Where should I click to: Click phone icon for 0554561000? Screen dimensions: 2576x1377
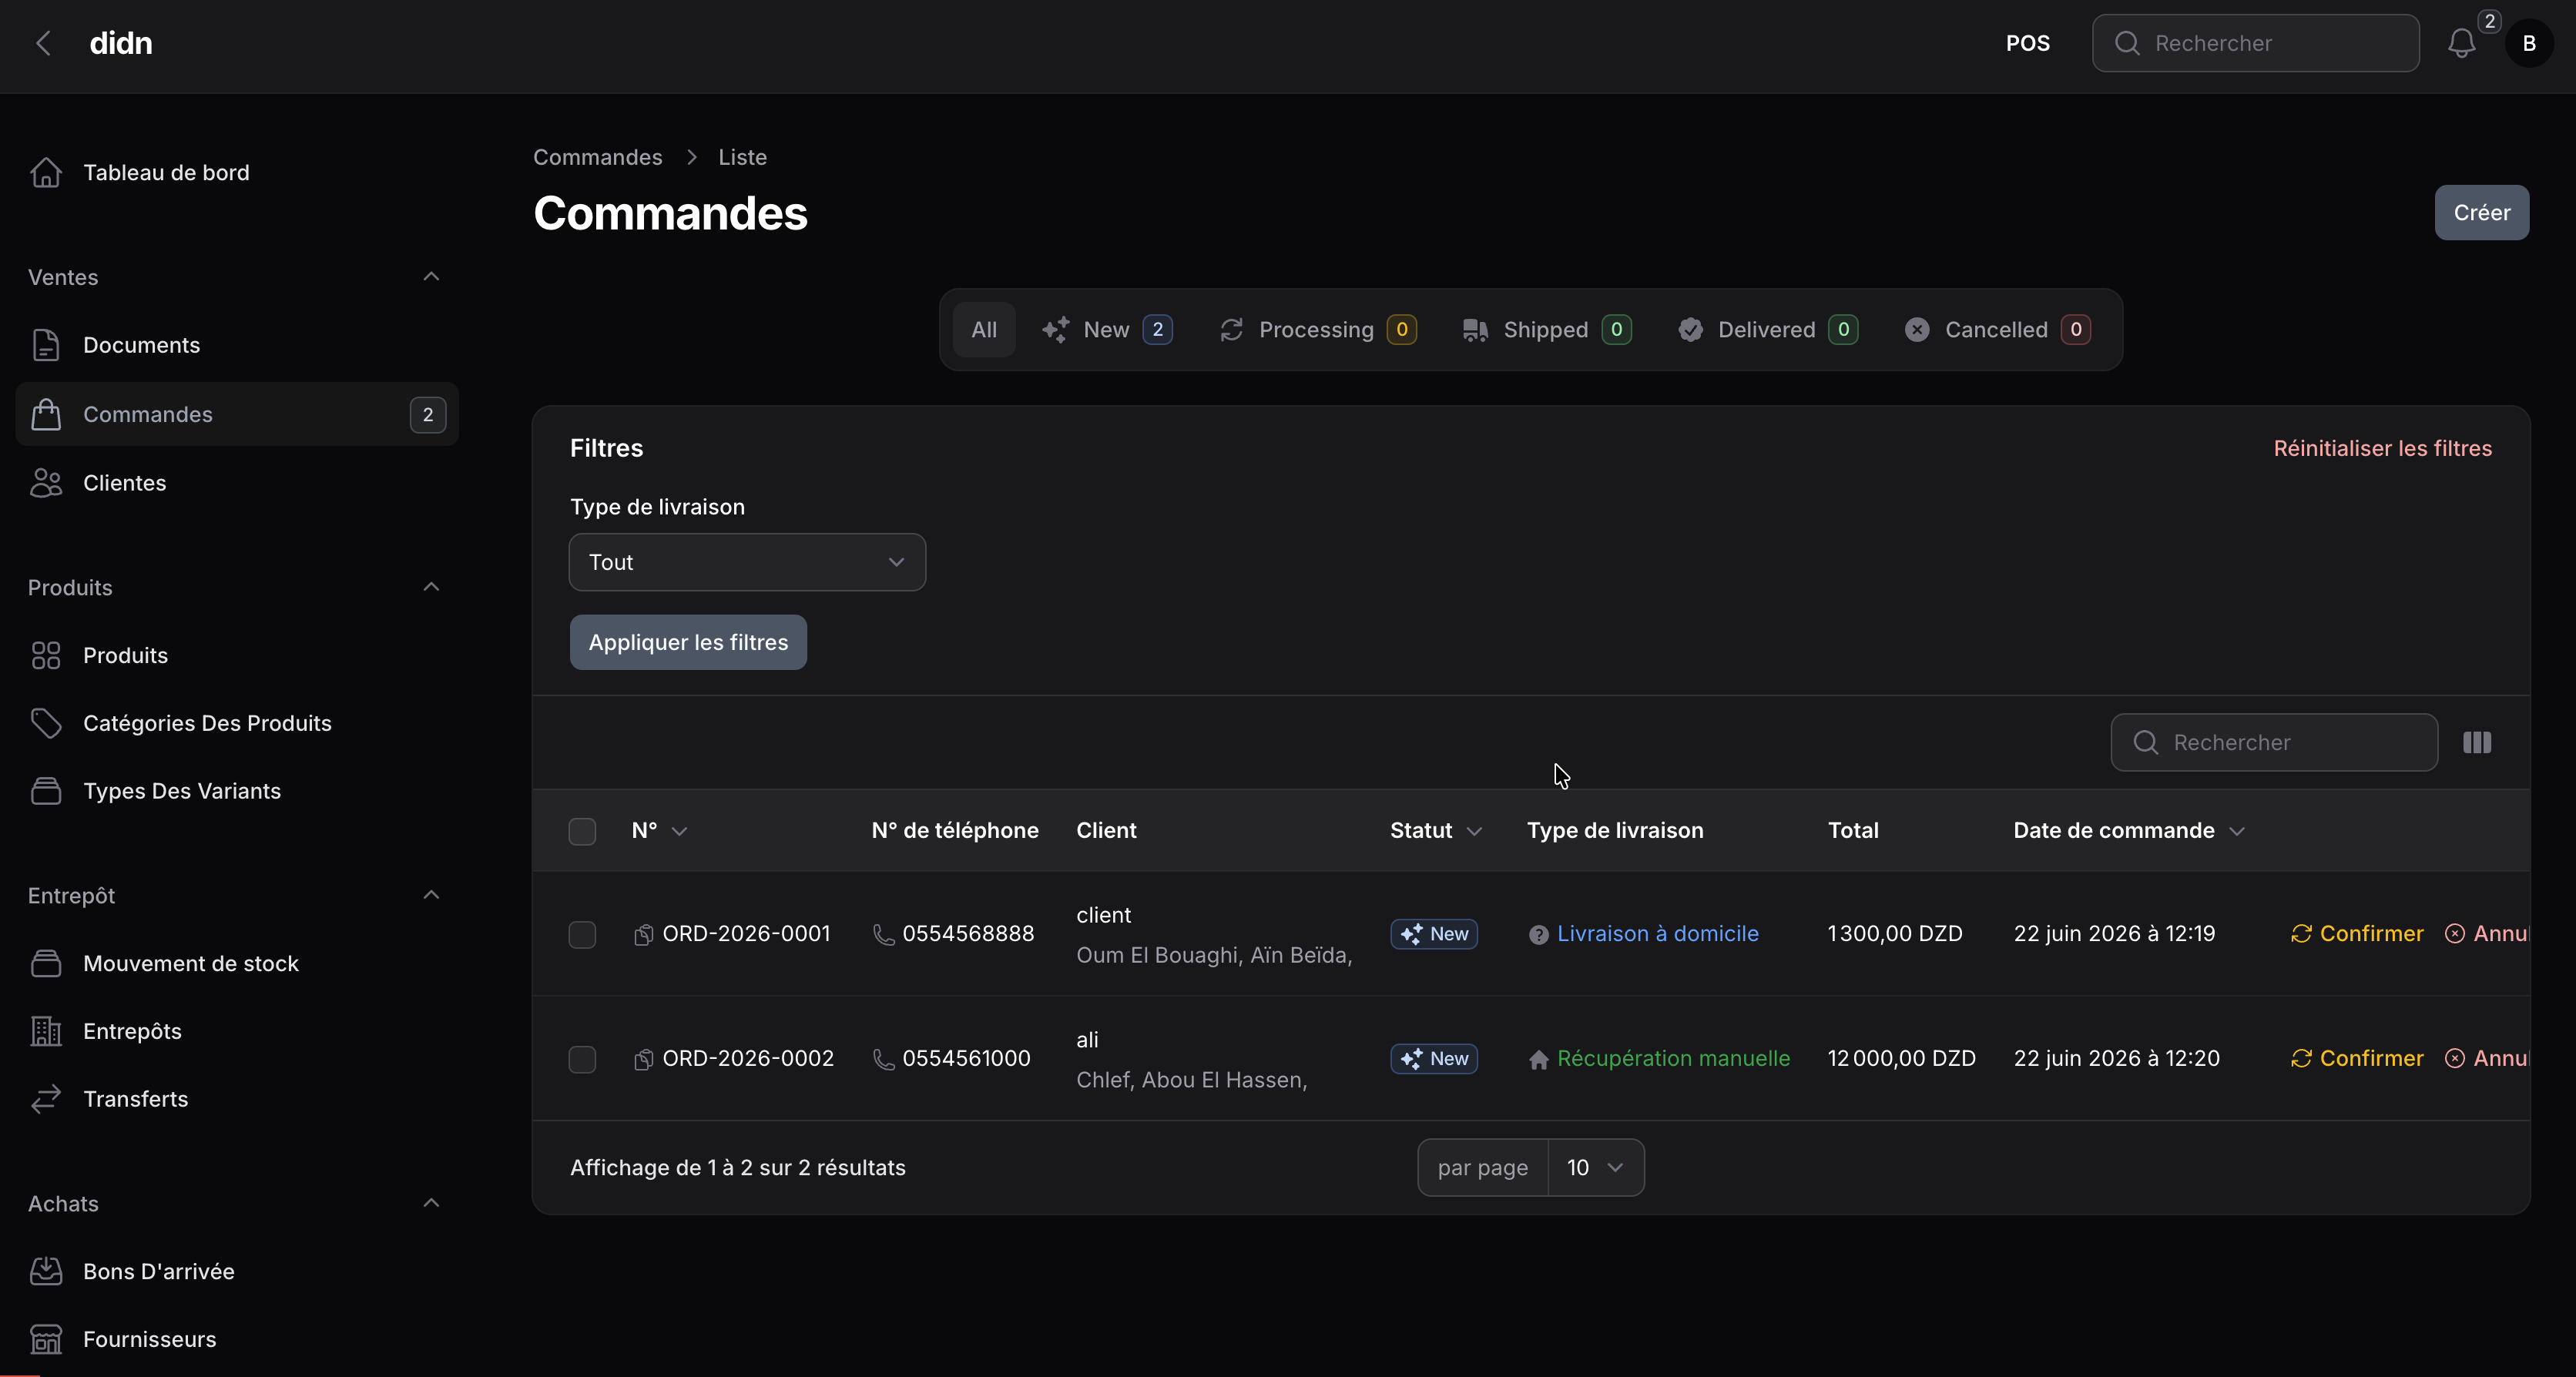click(x=883, y=1059)
